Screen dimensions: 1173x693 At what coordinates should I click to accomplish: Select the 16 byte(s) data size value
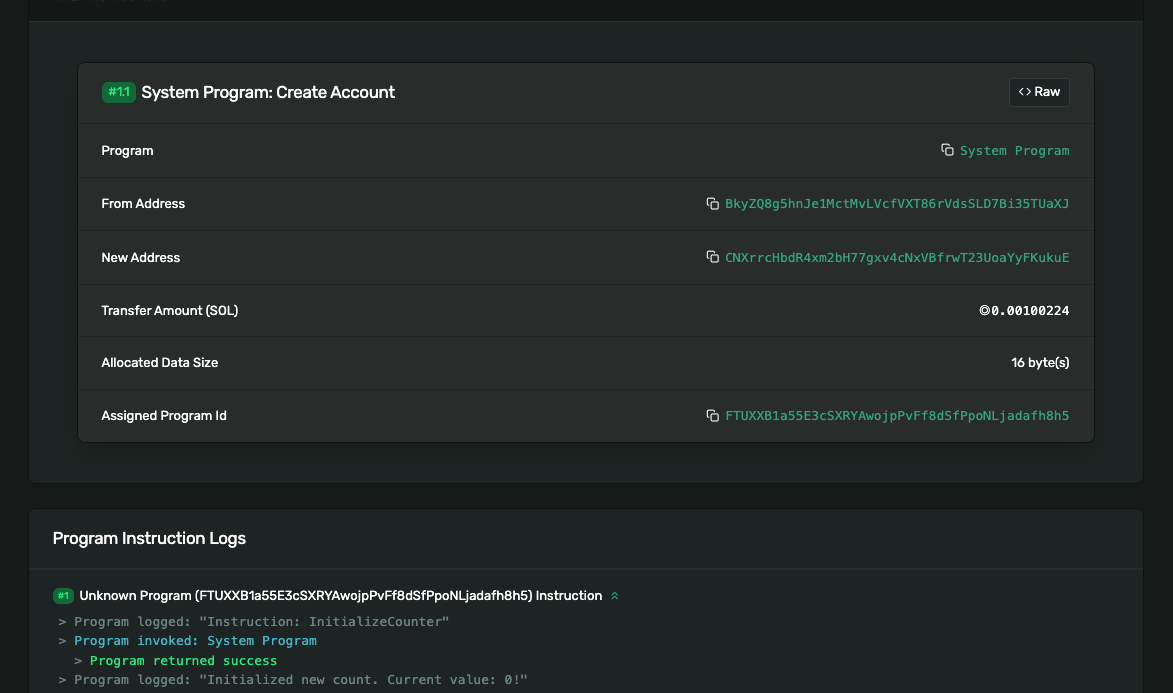pyautogui.click(x=1040, y=363)
